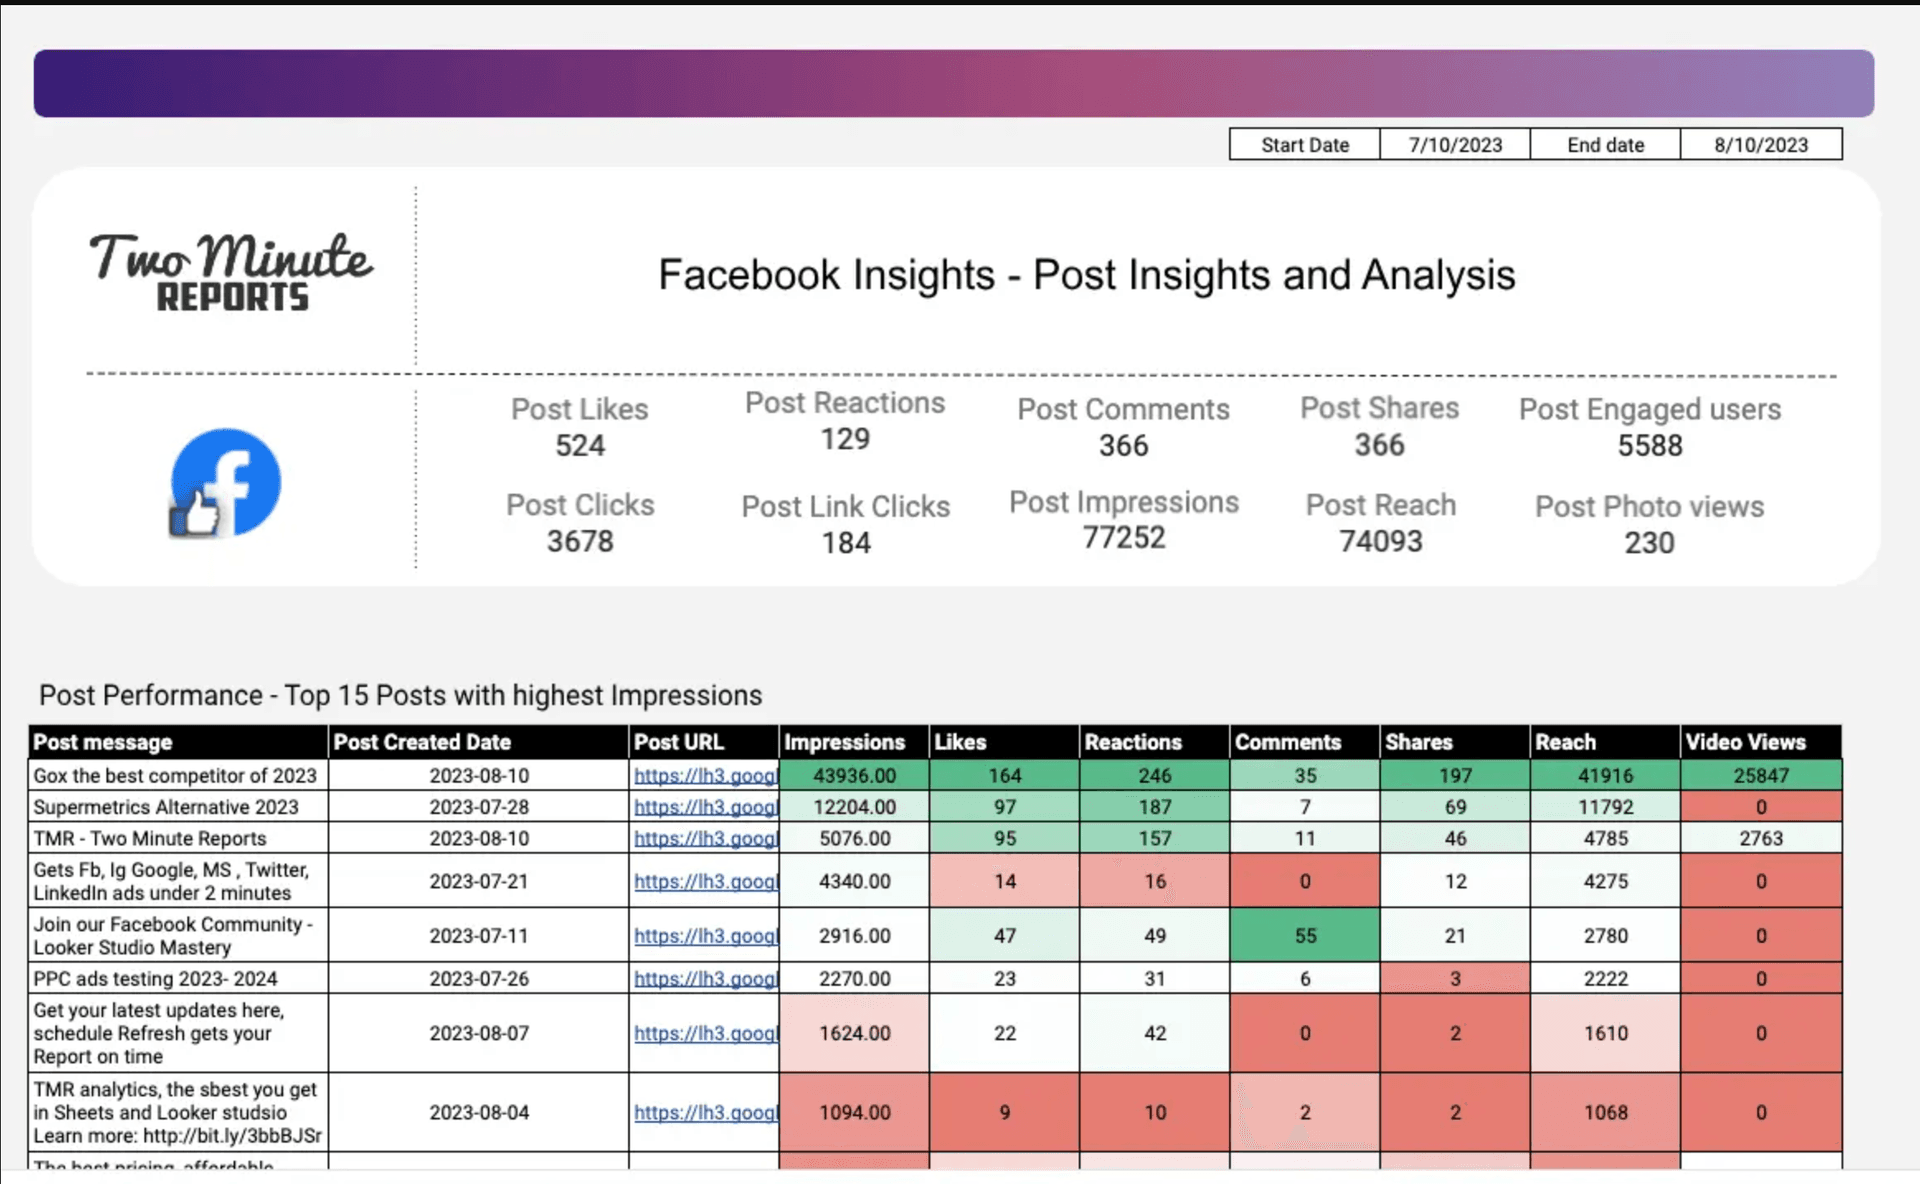This screenshot has height=1184, width=1920.
Task: Select the 4340.00 impressions cell
Action: pos(854,881)
